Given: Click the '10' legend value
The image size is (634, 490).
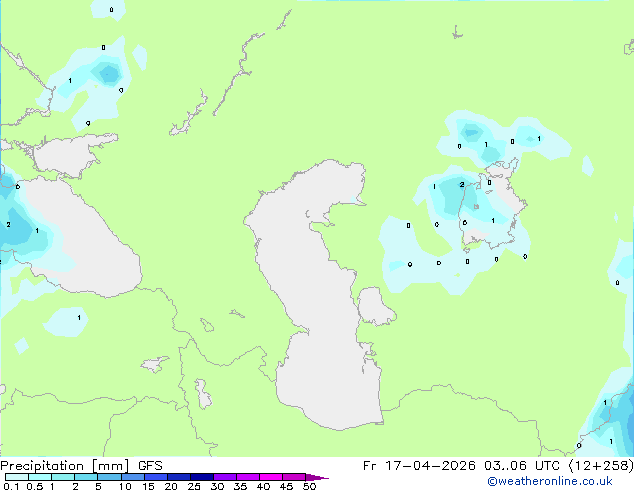Looking at the screenshot, I should click(x=125, y=486).
